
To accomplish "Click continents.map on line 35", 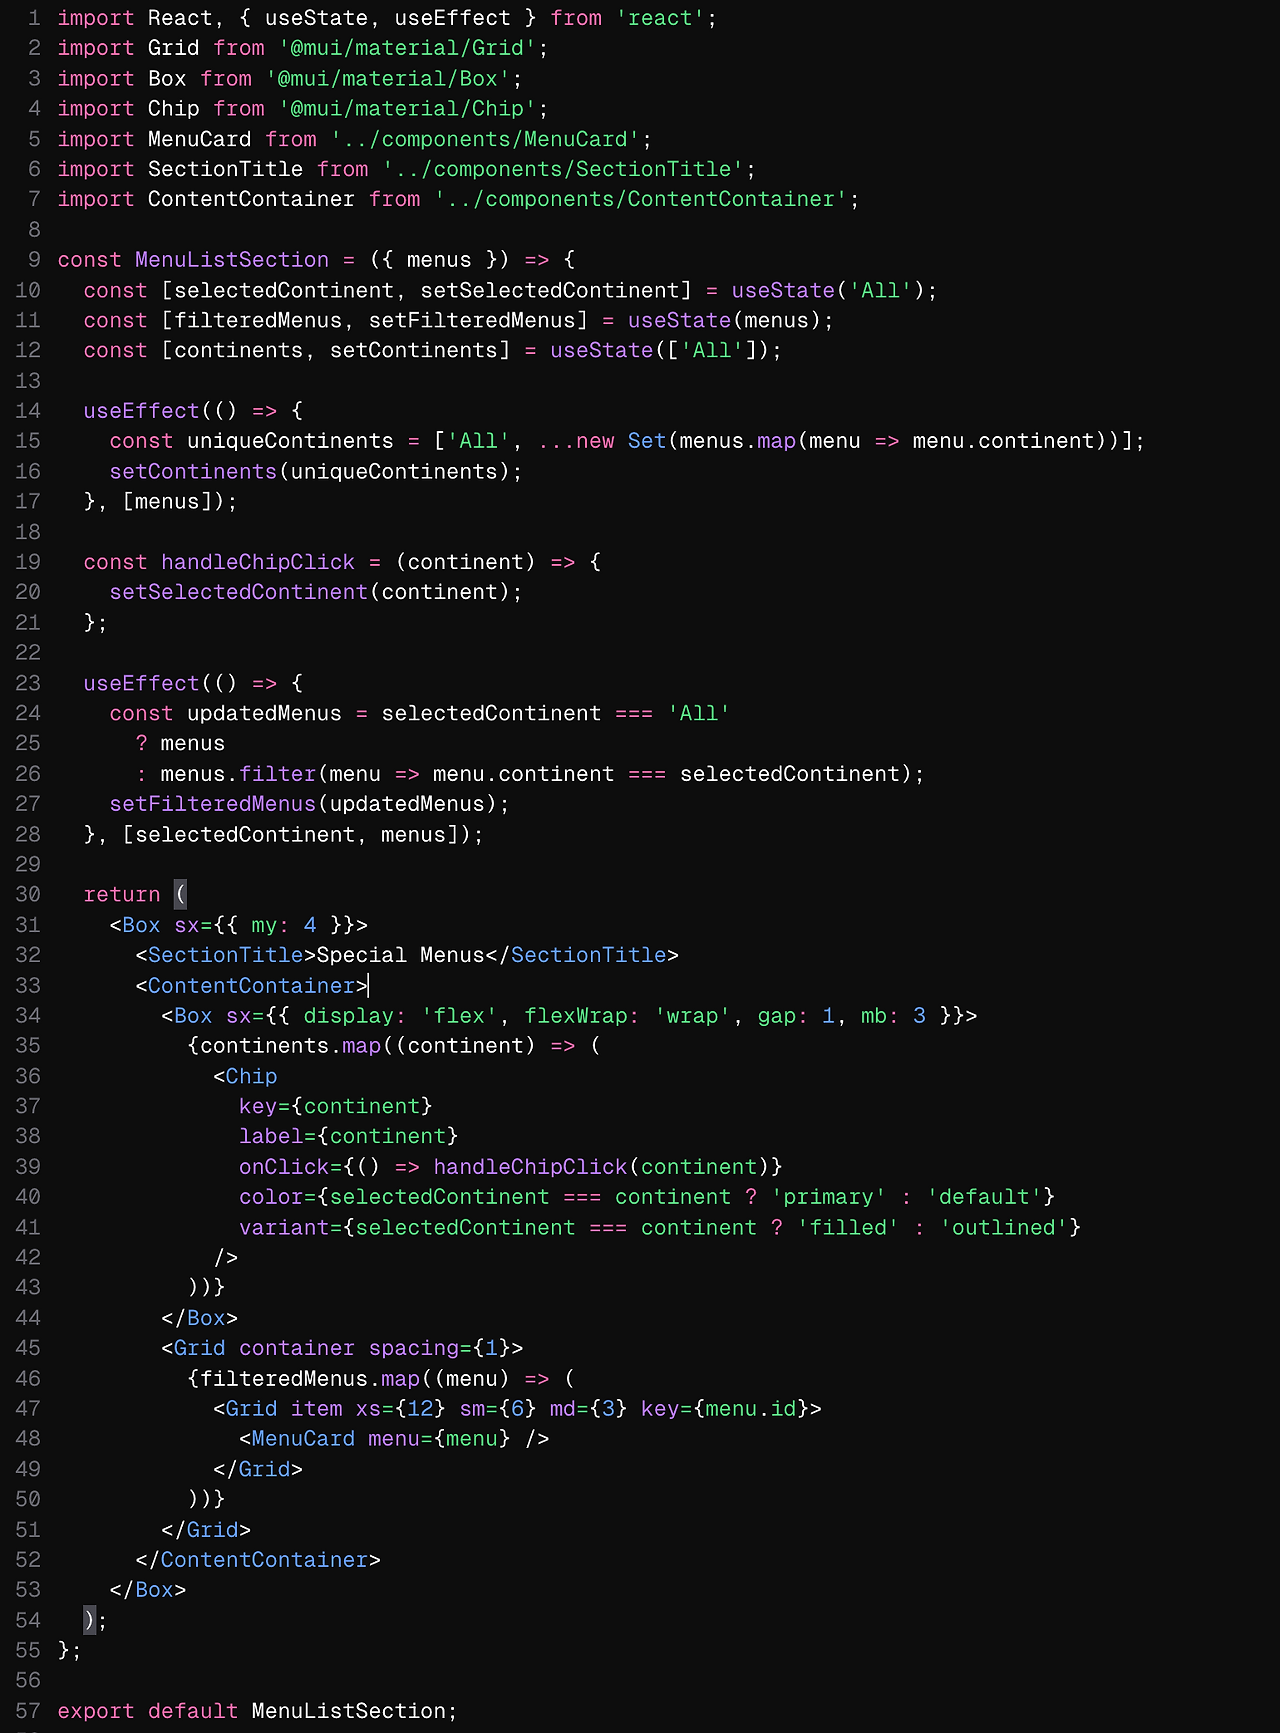I will [291, 1046].
